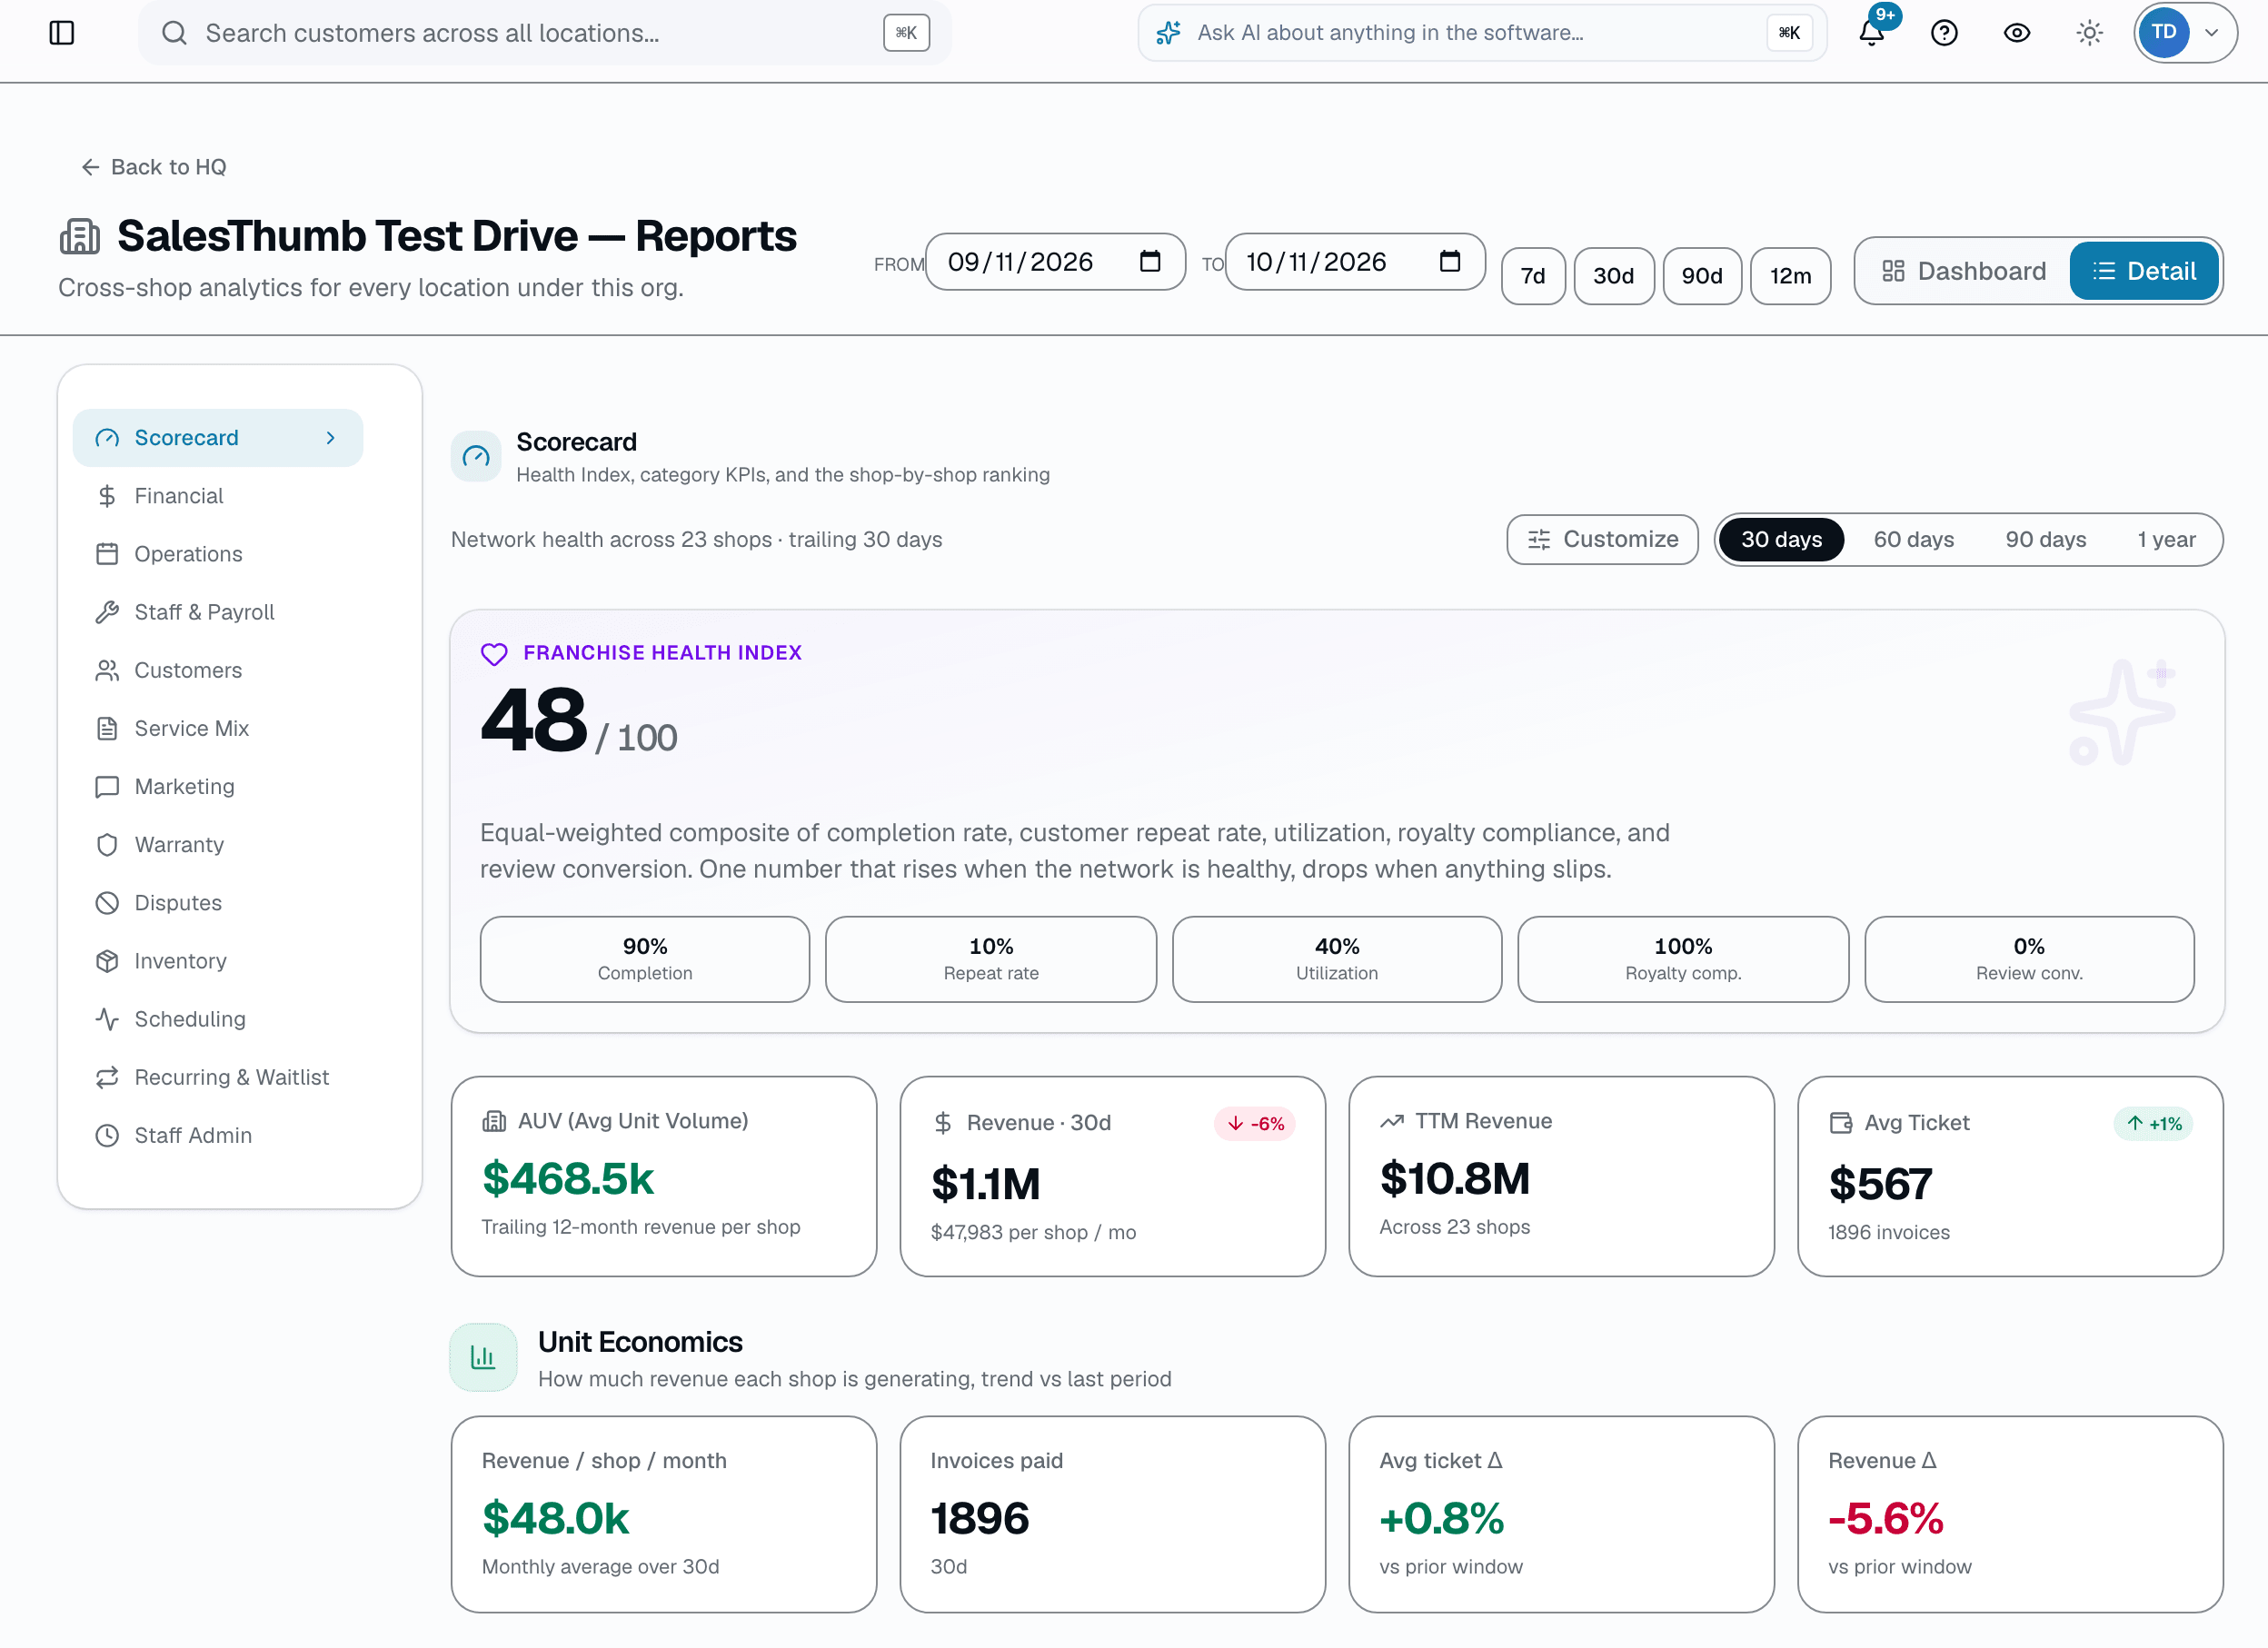
Task: Select the 12m quick range
Action: 1791,276
